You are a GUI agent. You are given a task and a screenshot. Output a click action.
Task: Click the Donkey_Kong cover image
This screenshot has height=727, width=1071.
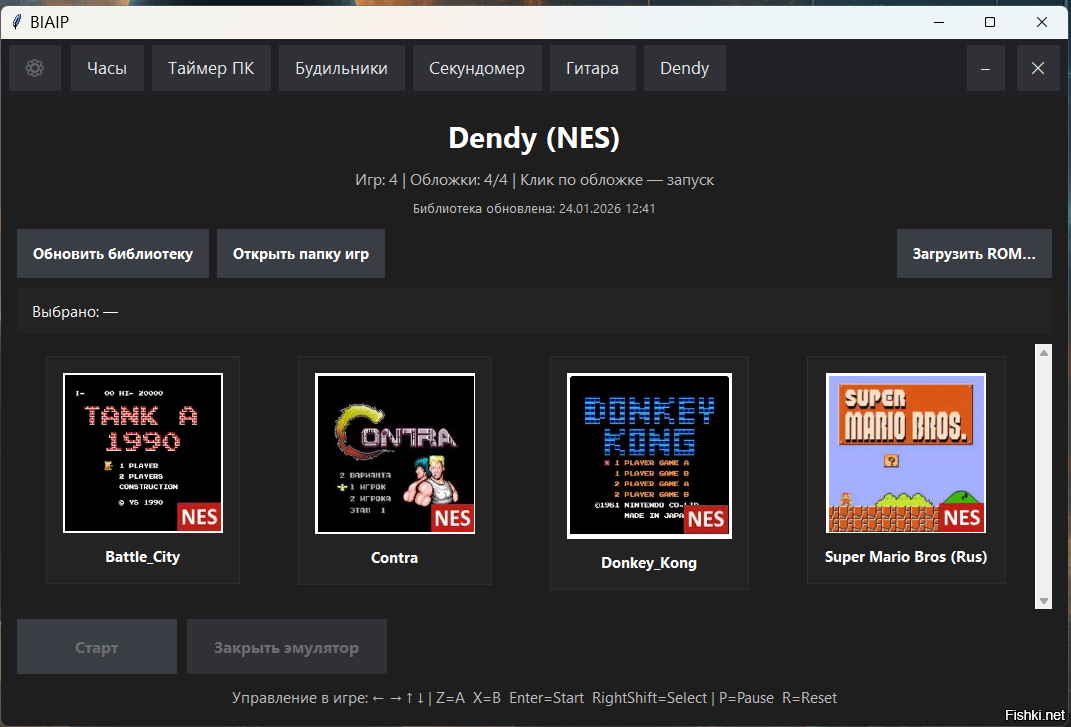[649, 456]
